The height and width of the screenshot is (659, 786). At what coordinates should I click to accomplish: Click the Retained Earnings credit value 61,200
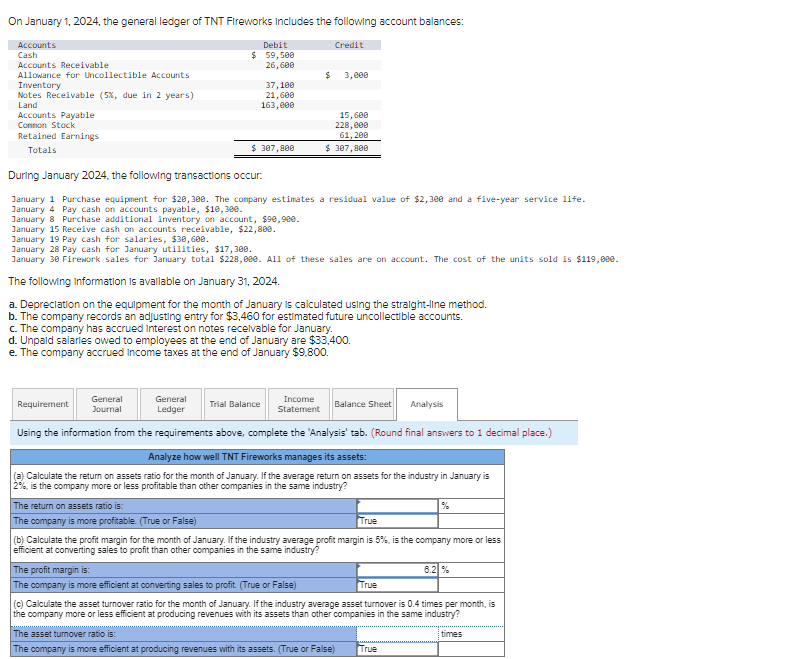pyautogui.click(x=354, y=135)
